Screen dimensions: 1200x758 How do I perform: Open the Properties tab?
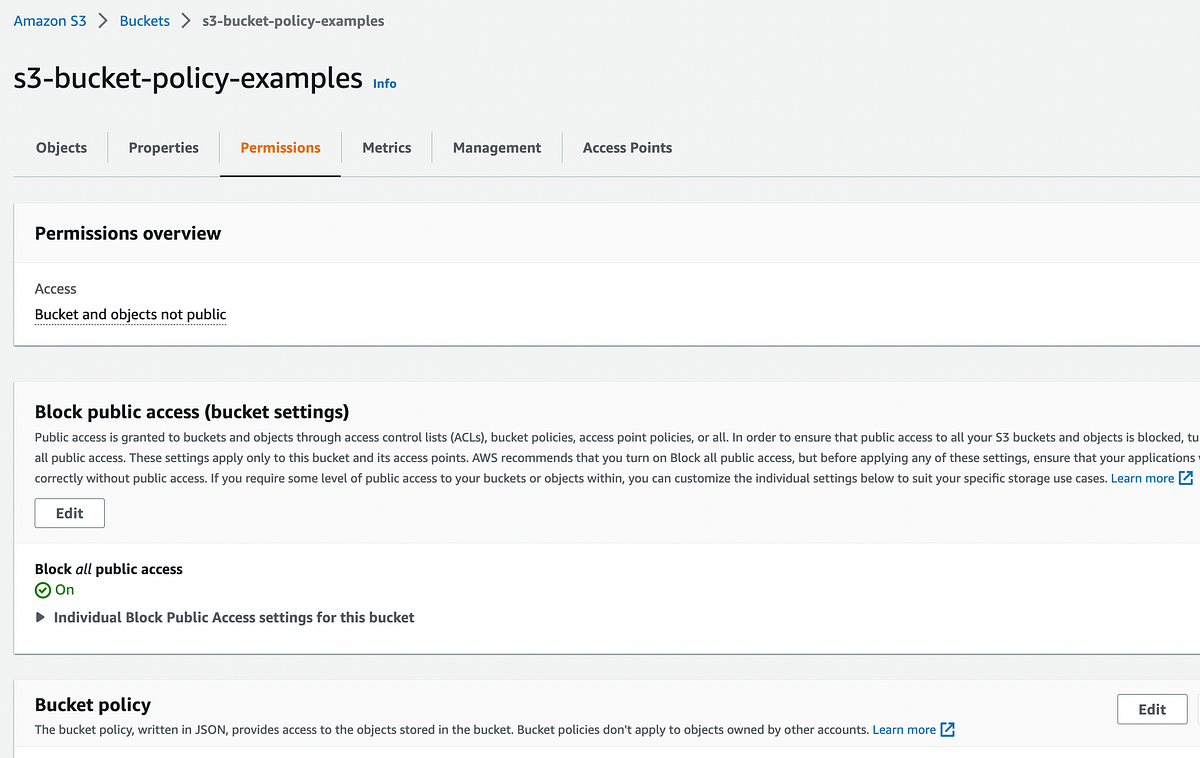163,147
